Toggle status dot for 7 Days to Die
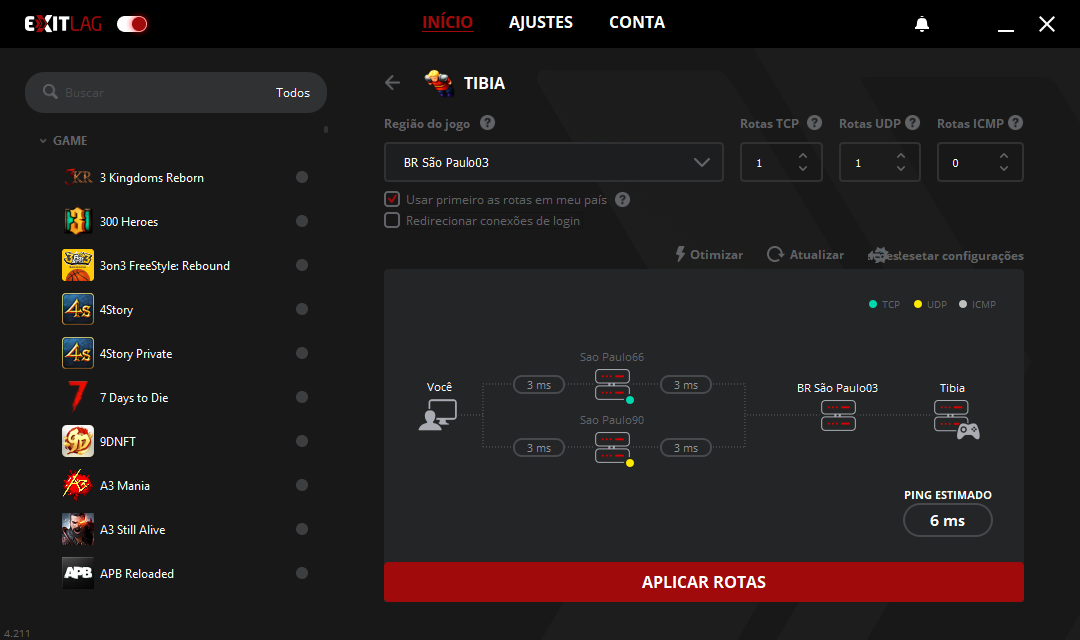This screenshot has width=1080, height=640. click(x=302, y=397)
